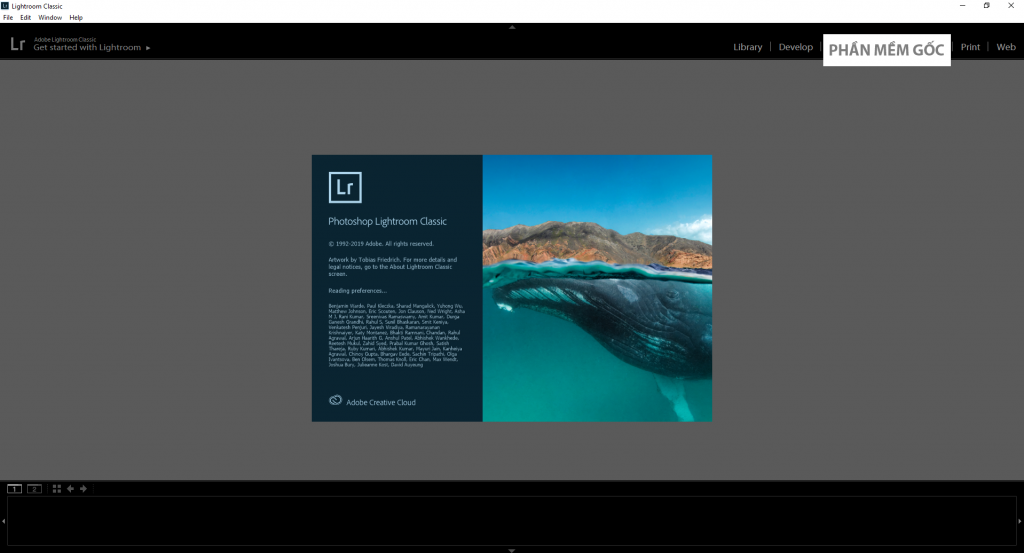Image resolution: width=1024 pixels, height=553 pixels.
Task: Collapse the top module panel arrow
Action: 512,27
